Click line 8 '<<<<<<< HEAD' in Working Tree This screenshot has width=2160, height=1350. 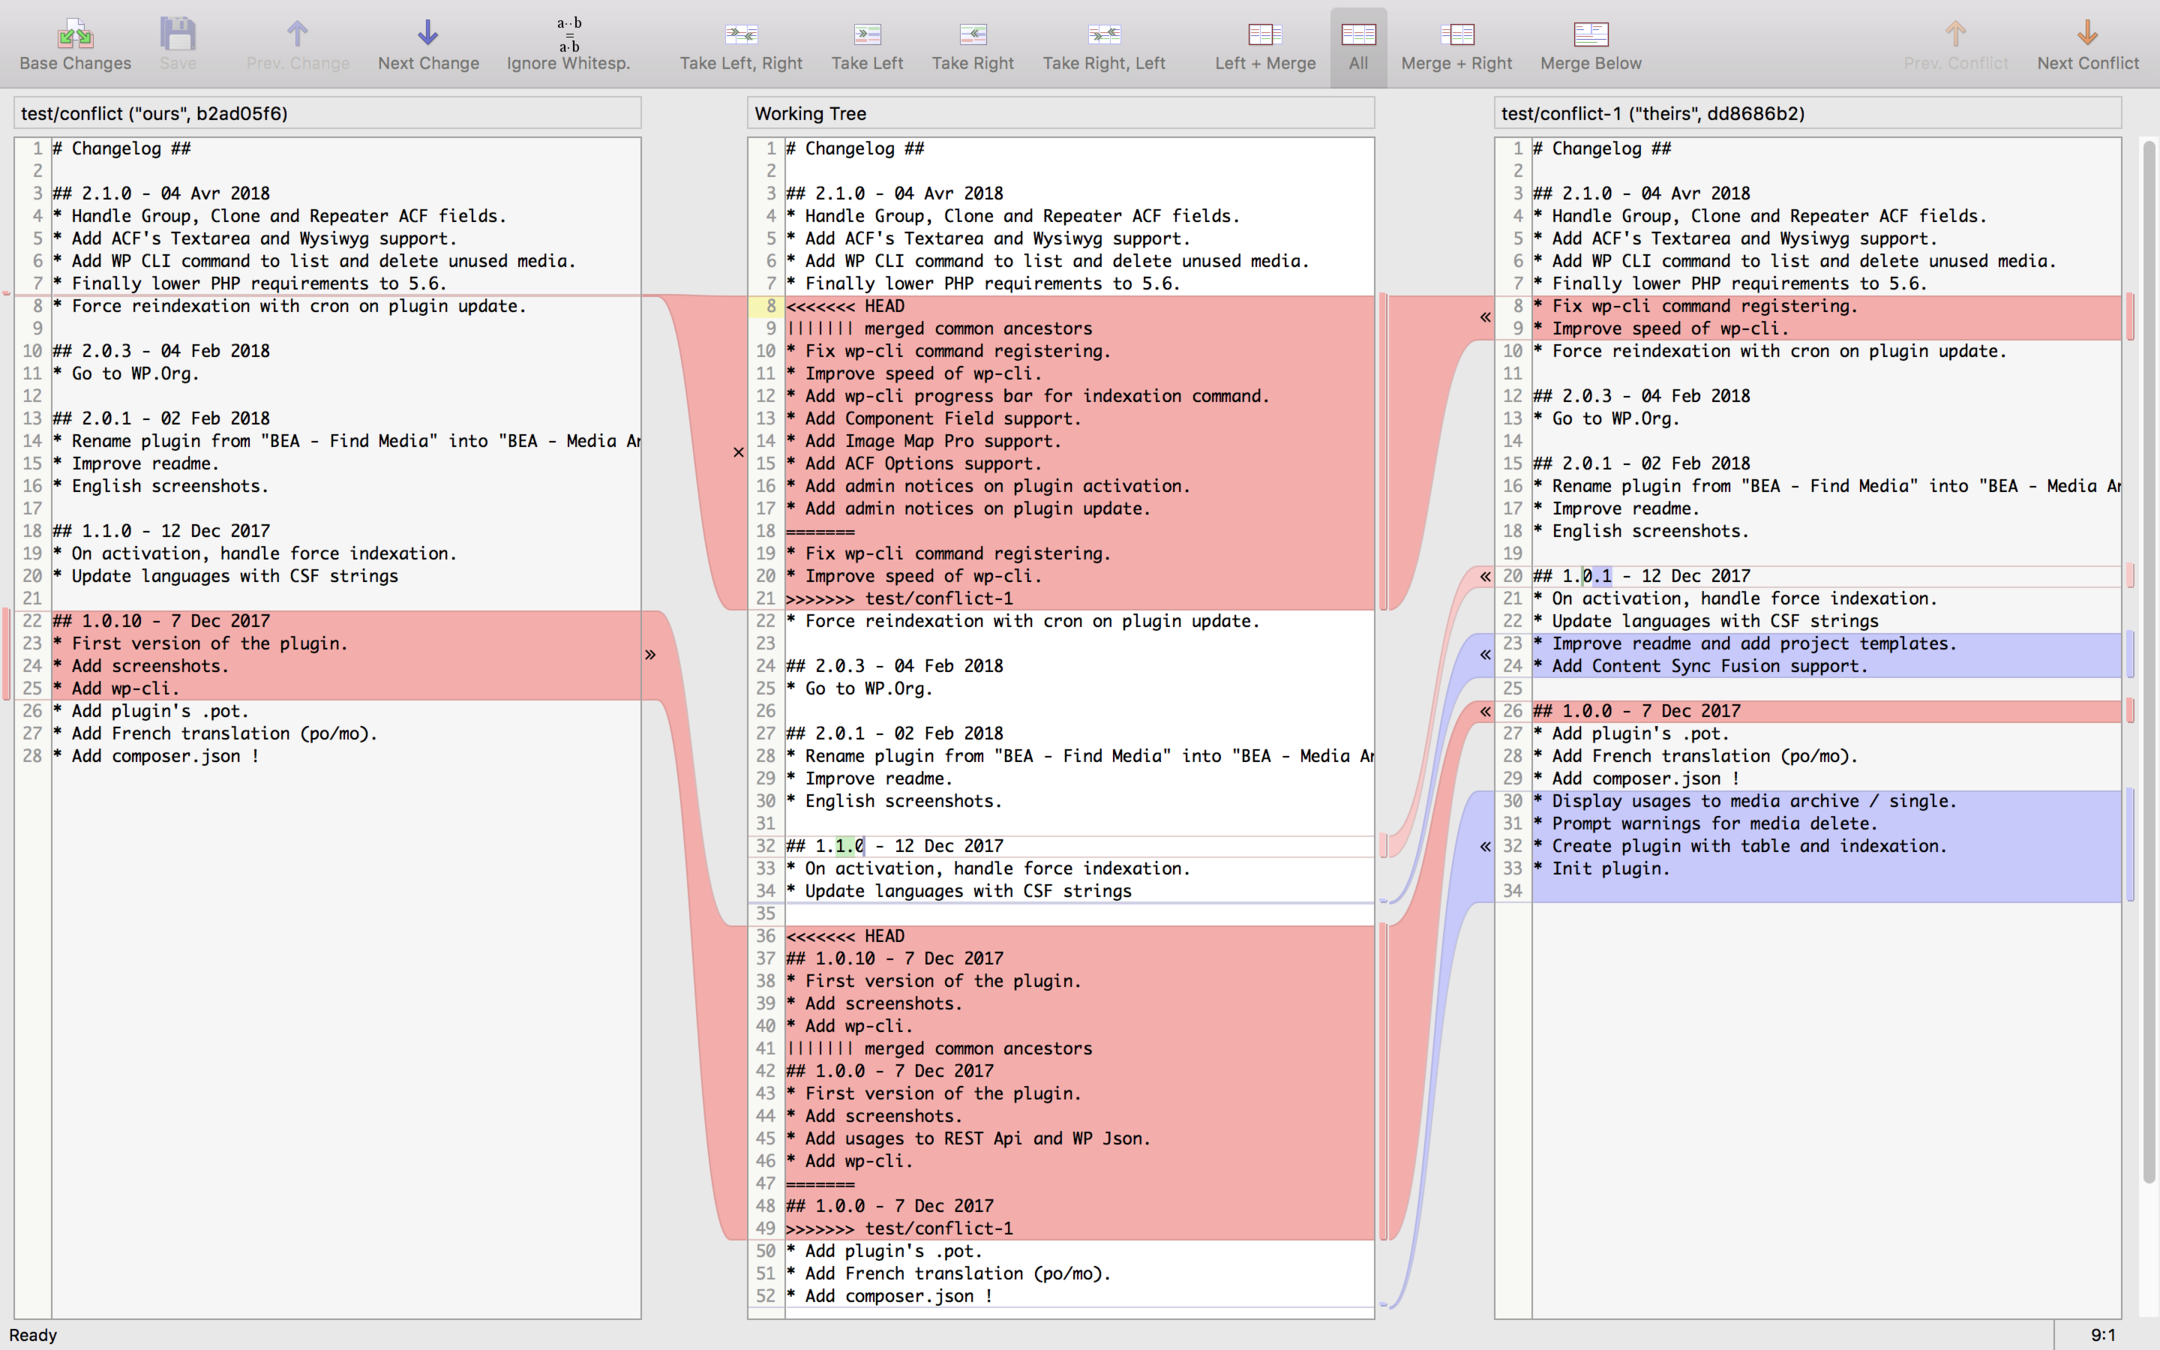tap(845, 306)
